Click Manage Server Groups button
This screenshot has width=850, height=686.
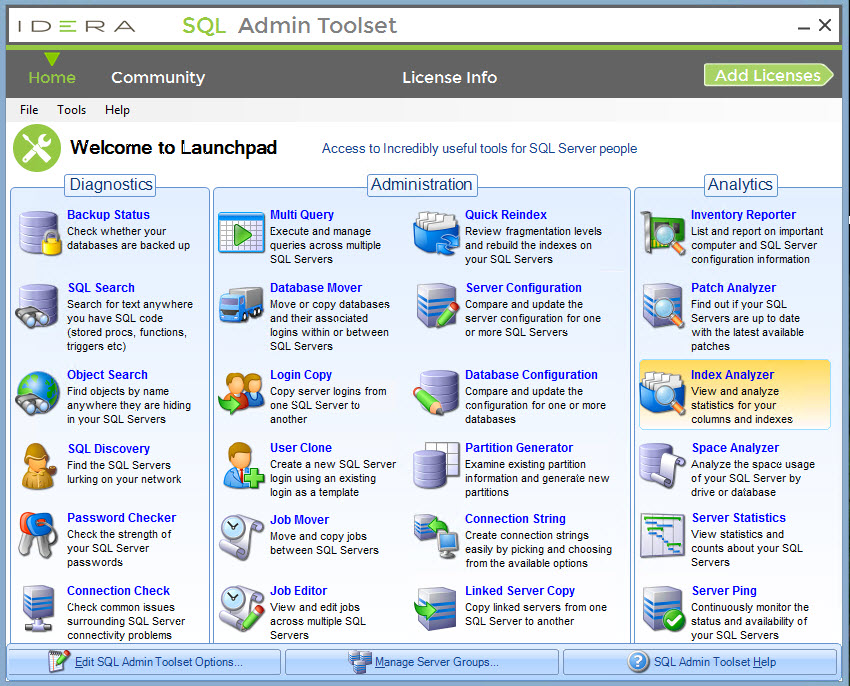(422, 662)
